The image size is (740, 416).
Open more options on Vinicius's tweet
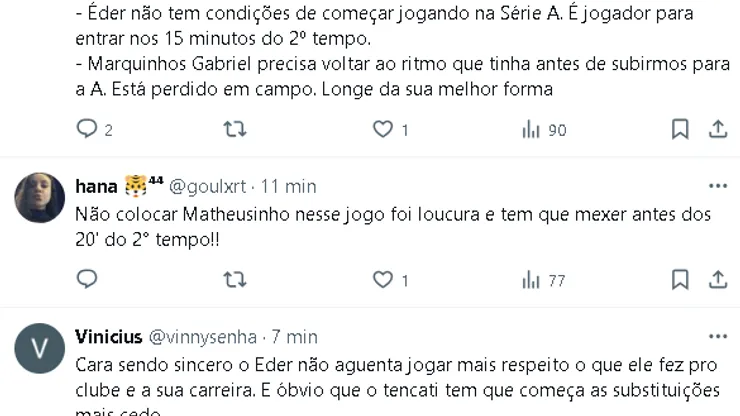tap(718, 337)
